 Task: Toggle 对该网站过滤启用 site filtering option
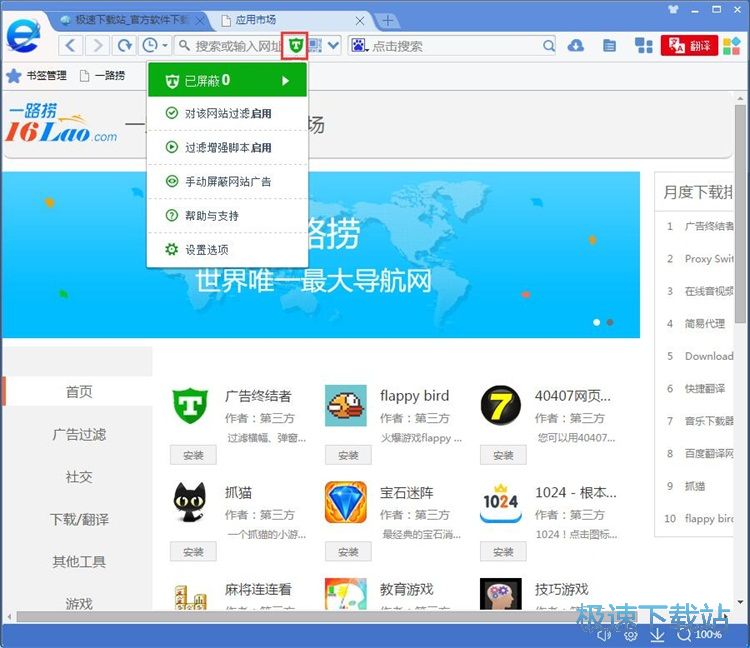tap(227, 114)
